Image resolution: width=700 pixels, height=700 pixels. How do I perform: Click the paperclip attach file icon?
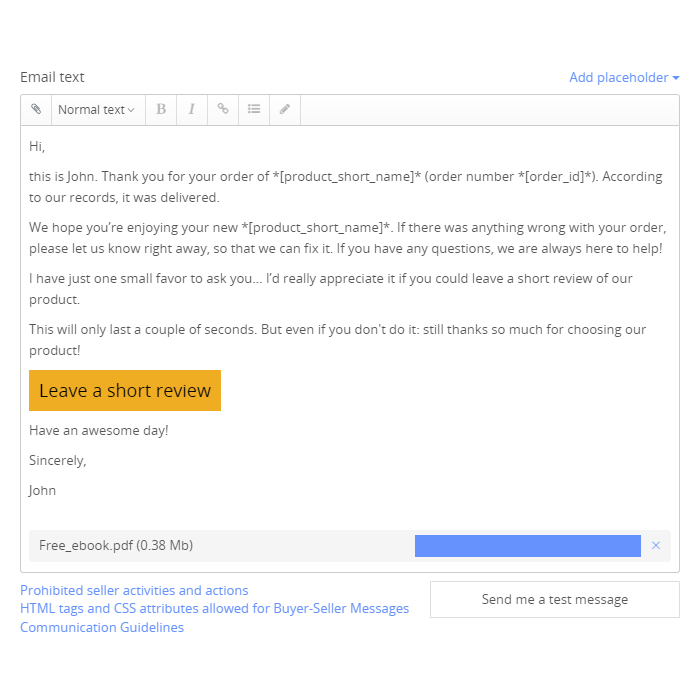click(x=36, y=110)
